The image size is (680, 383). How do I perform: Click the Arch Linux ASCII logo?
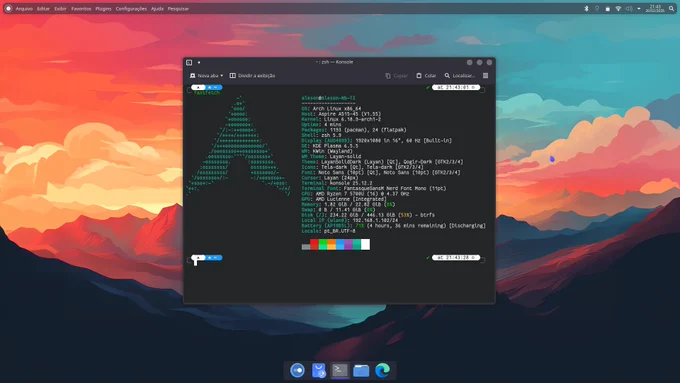[239, 146]
